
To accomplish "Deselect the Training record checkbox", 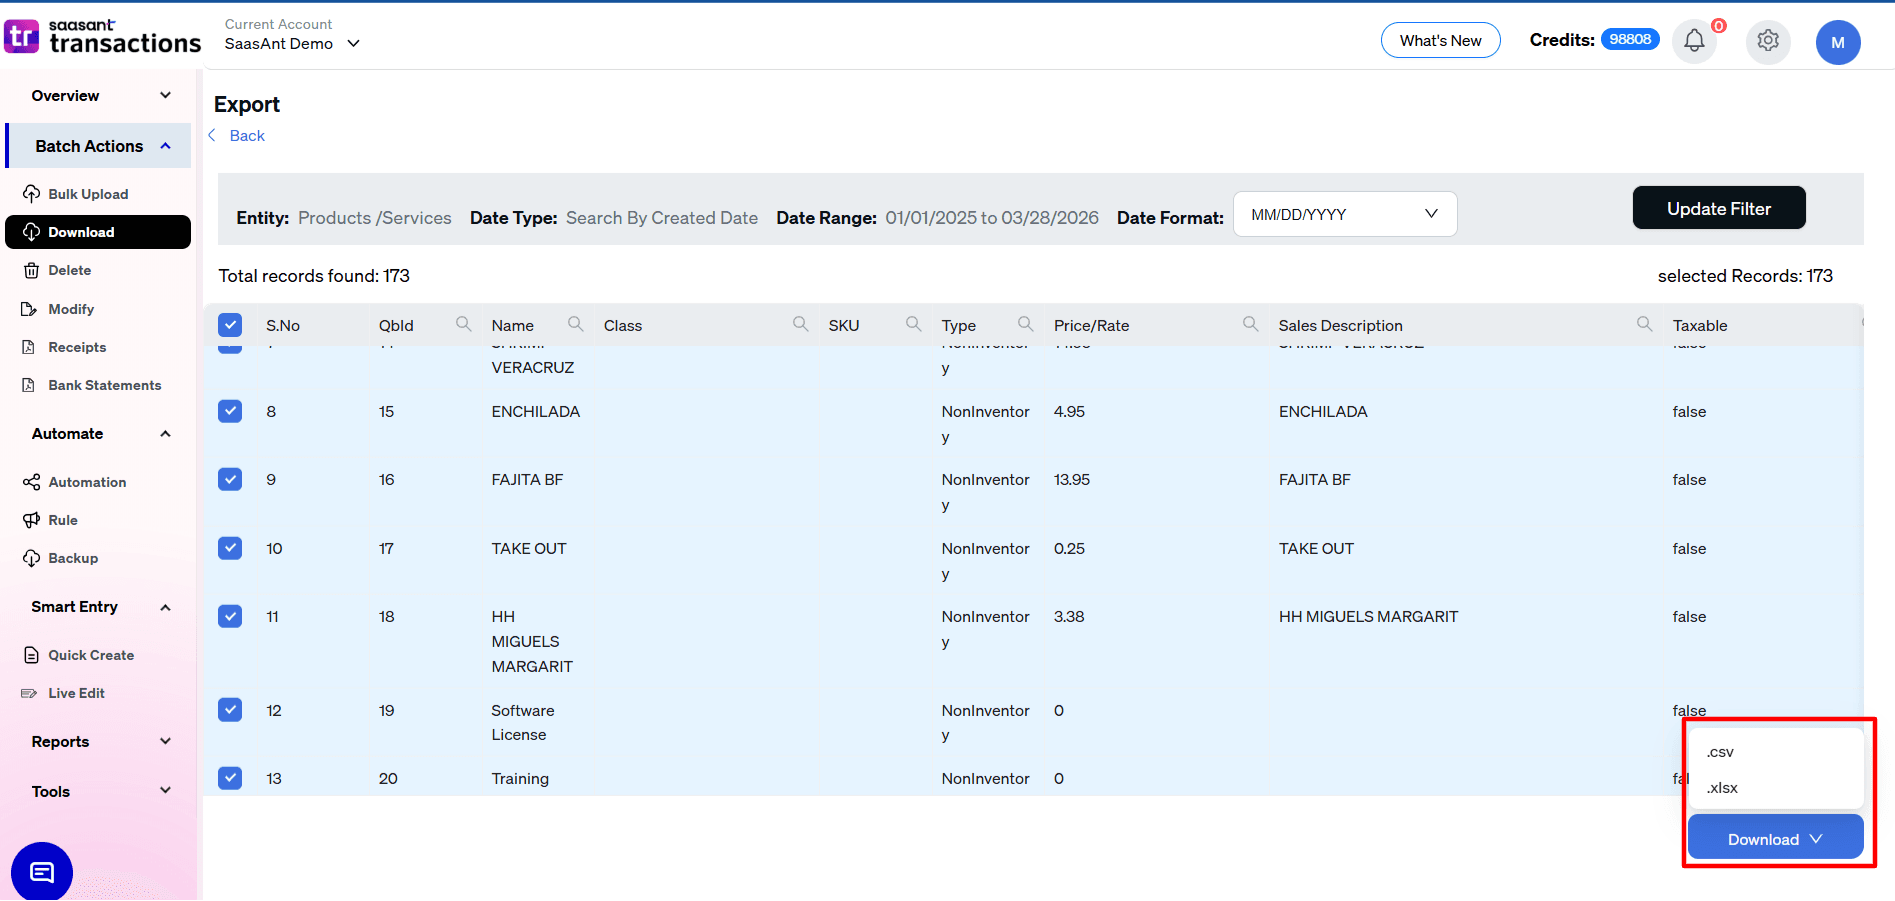I will click(230, 778).
